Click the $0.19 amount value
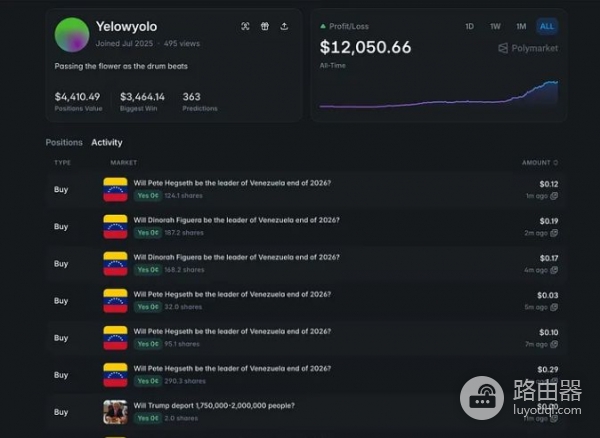Viewport: 600px width, 438px height. tap(549, 221)
